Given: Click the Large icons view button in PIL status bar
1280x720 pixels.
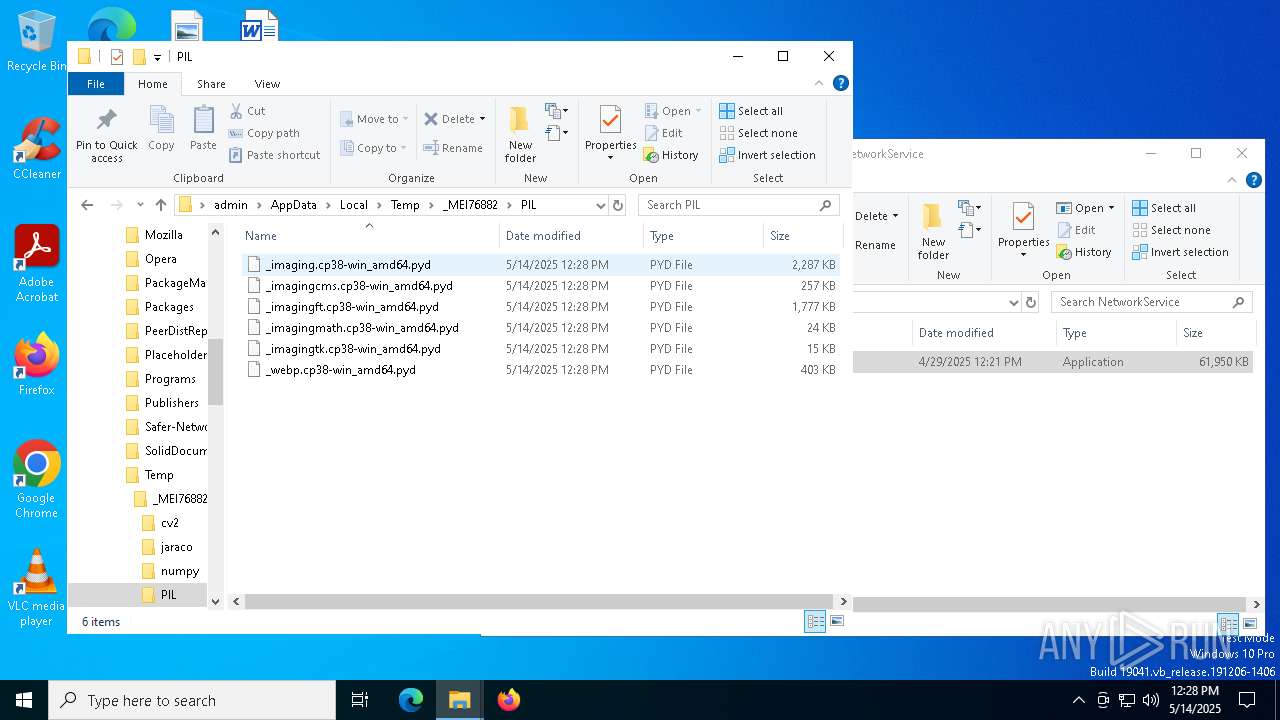Looking at the screenshot, I should tap(837, 622).
